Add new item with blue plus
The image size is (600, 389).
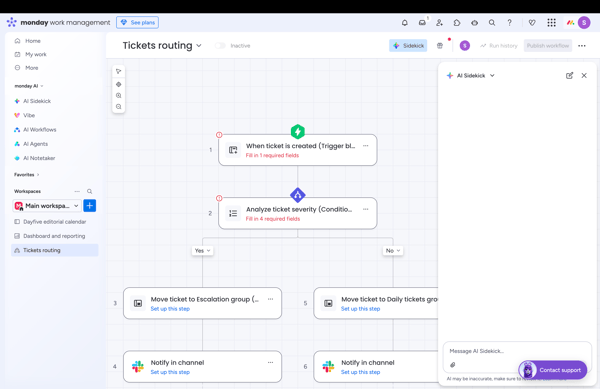pyautogui.click(x=90, y=206)
